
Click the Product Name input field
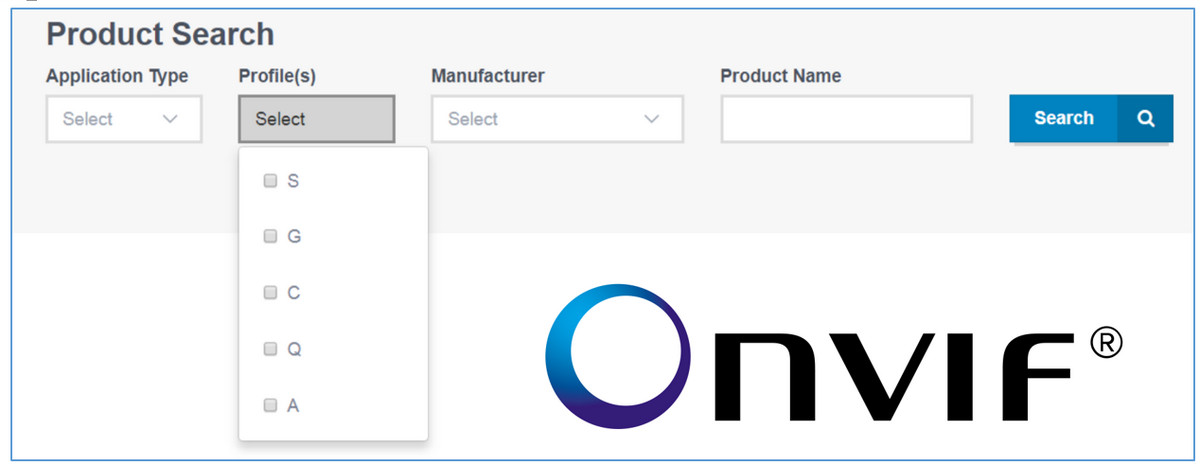pyautogui.click(x=846, y=119)
